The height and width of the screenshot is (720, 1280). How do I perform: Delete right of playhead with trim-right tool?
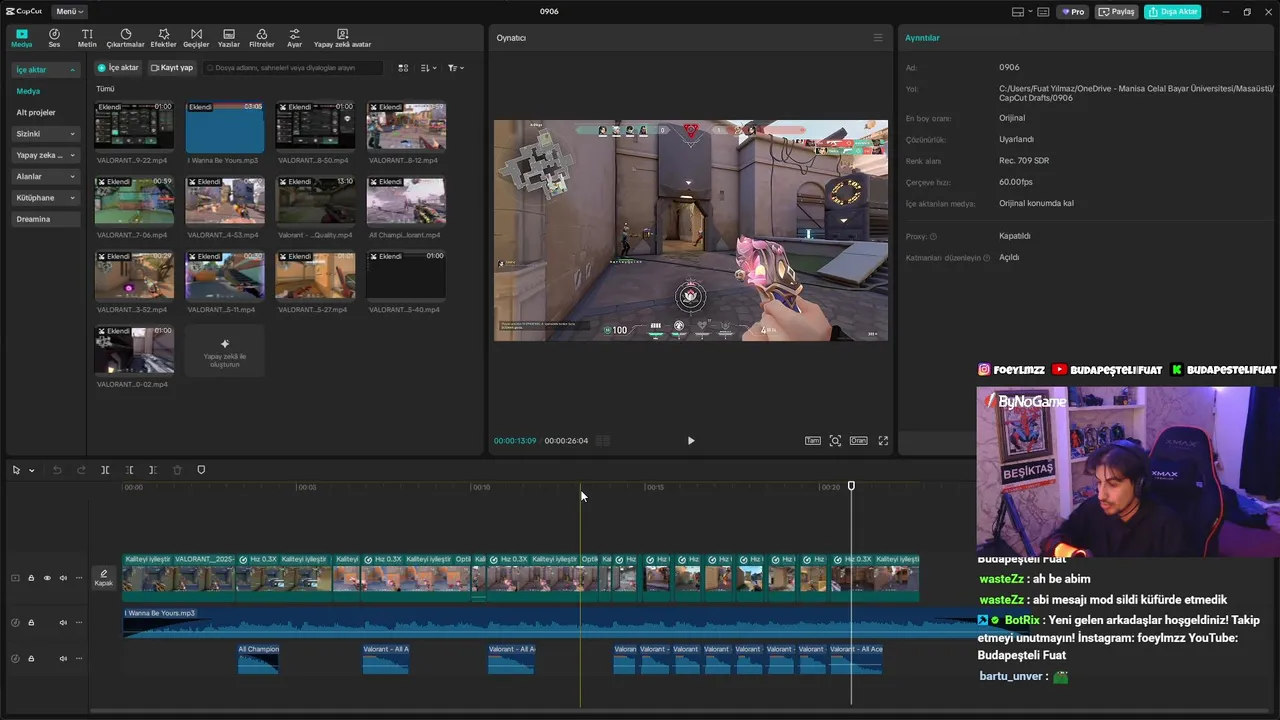point(153,470)
